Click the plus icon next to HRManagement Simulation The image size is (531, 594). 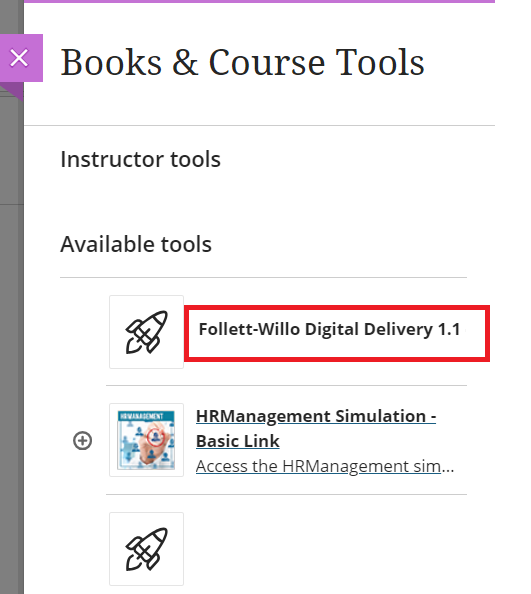(82, 441)
